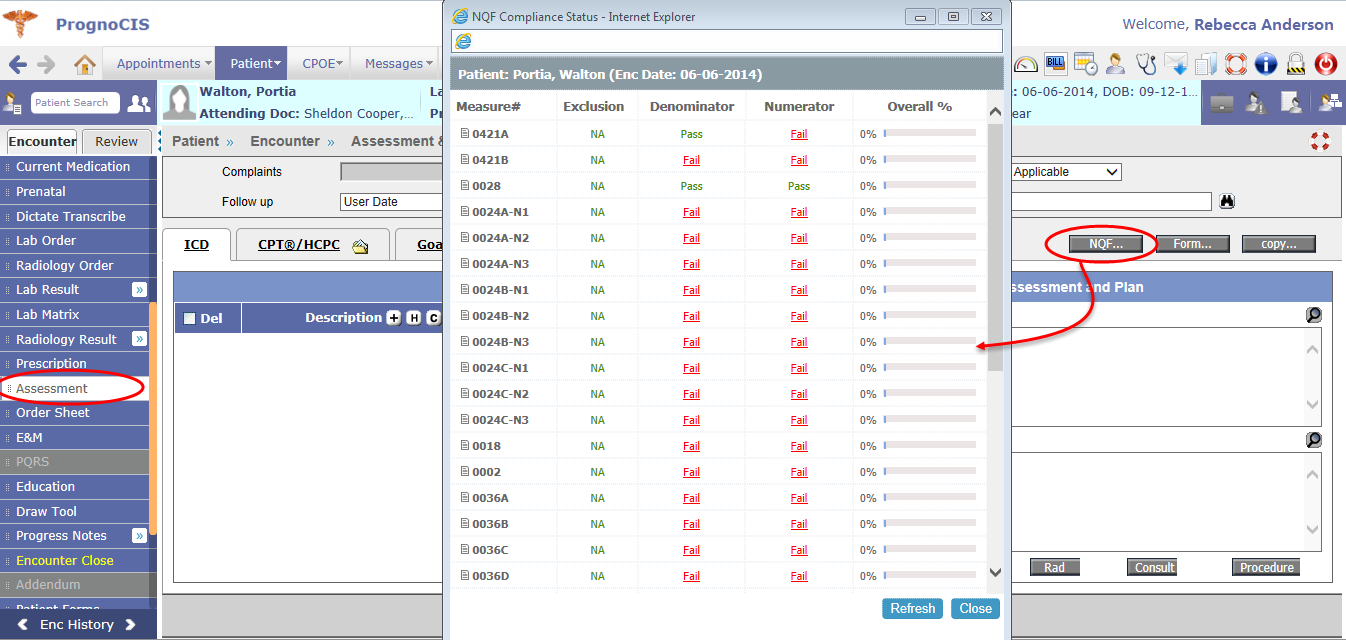Open the dashboard gauge icon

point(1026,64)
